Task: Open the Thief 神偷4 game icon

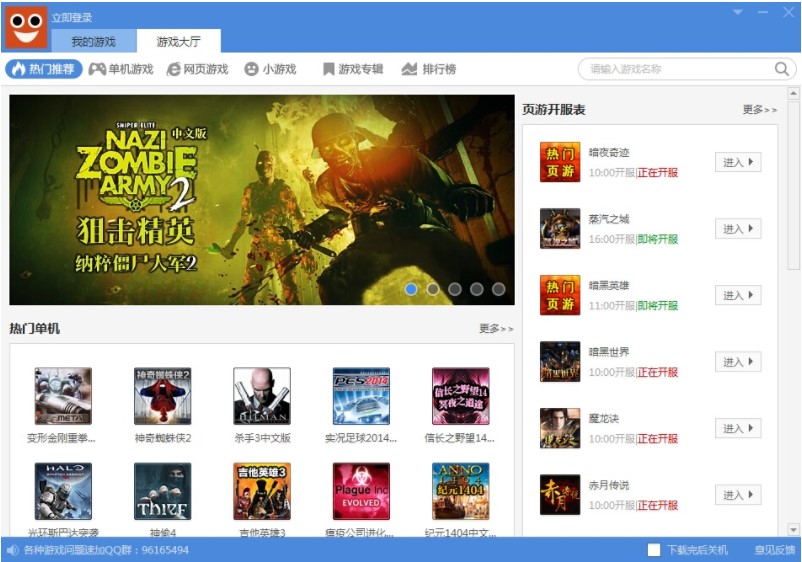Action: point(163,491)
